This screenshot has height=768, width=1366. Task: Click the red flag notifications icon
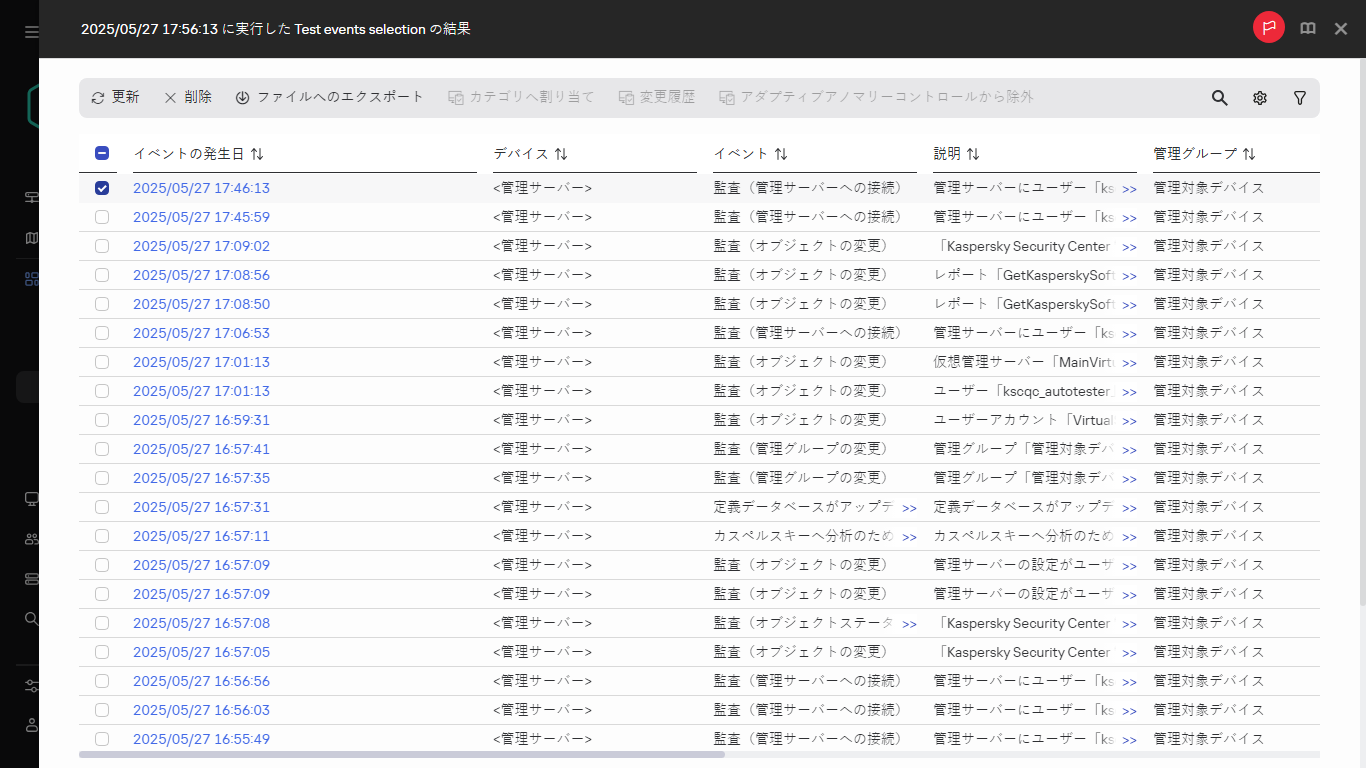tap(1268, 28)
